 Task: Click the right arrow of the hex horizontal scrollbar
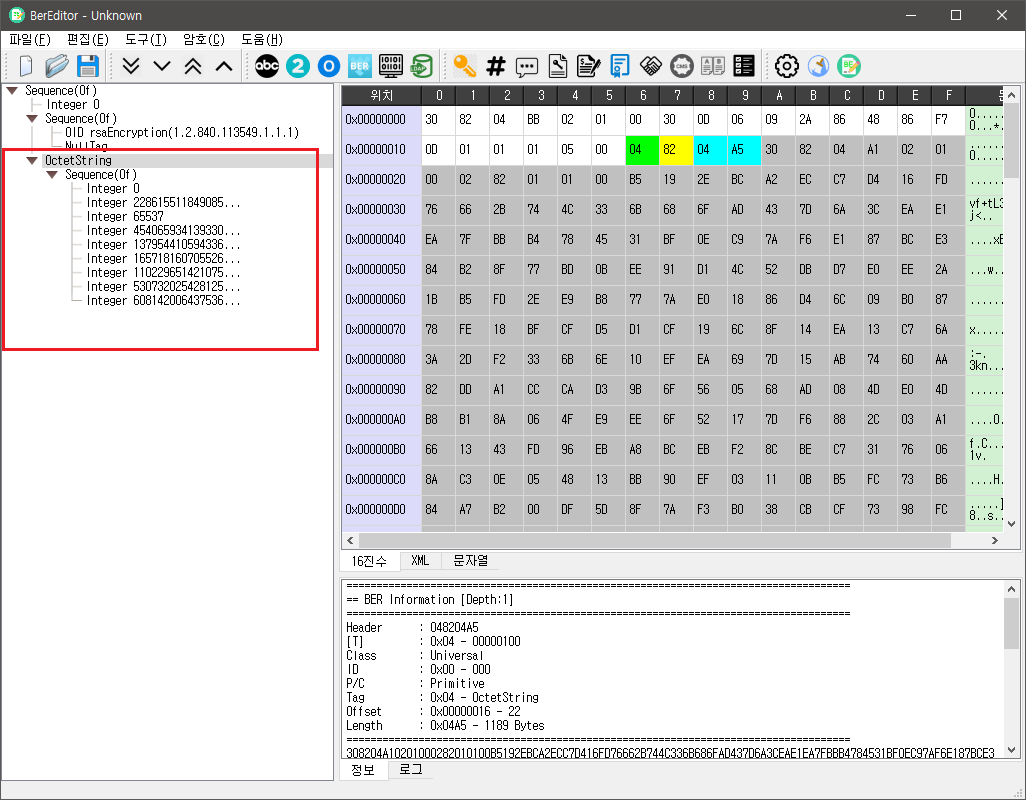click(995, 540)
